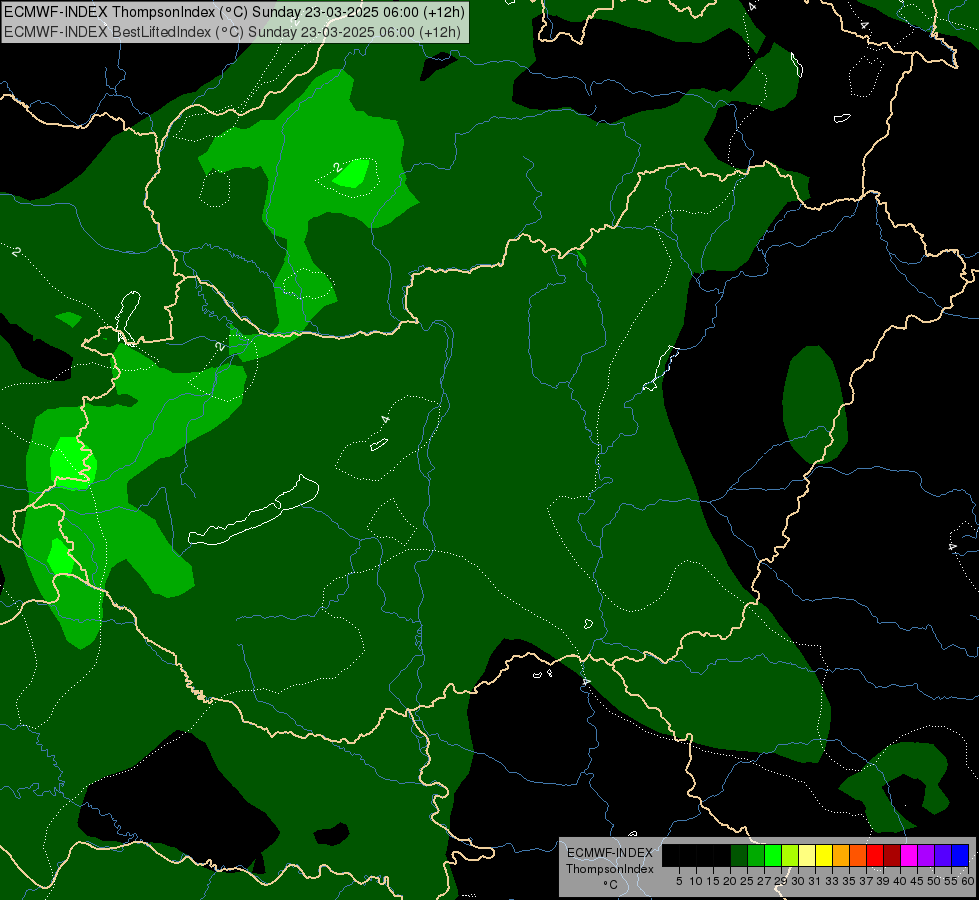Pick the blue 55–60 legend swatch
This screenshot has height=900, width=979.
point(960,855)
